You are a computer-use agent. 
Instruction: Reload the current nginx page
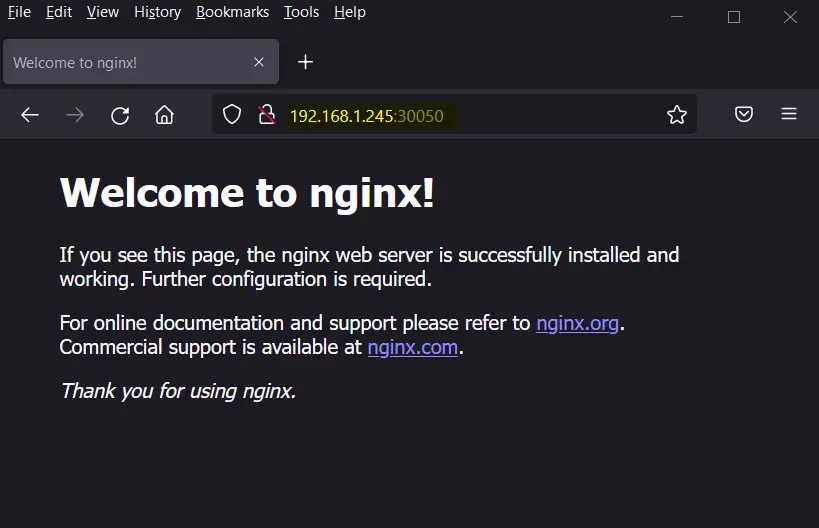coord(120,115)
